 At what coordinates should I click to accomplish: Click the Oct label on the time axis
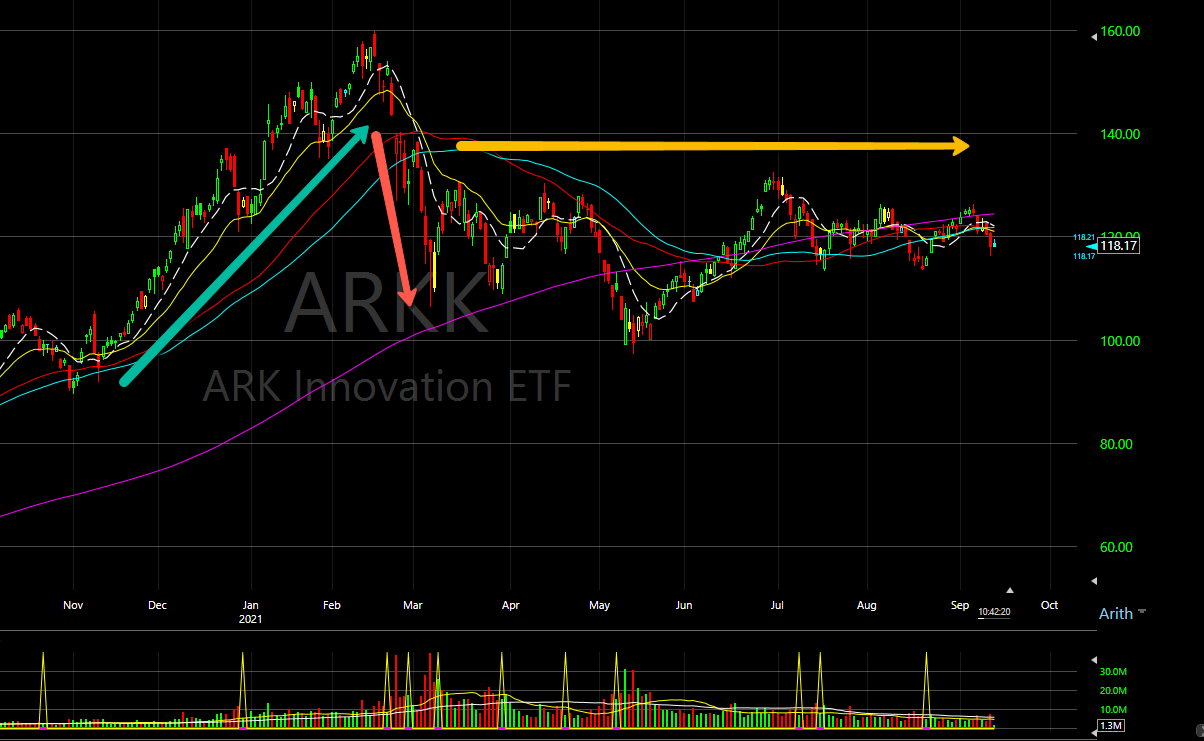coord(1049,605)
